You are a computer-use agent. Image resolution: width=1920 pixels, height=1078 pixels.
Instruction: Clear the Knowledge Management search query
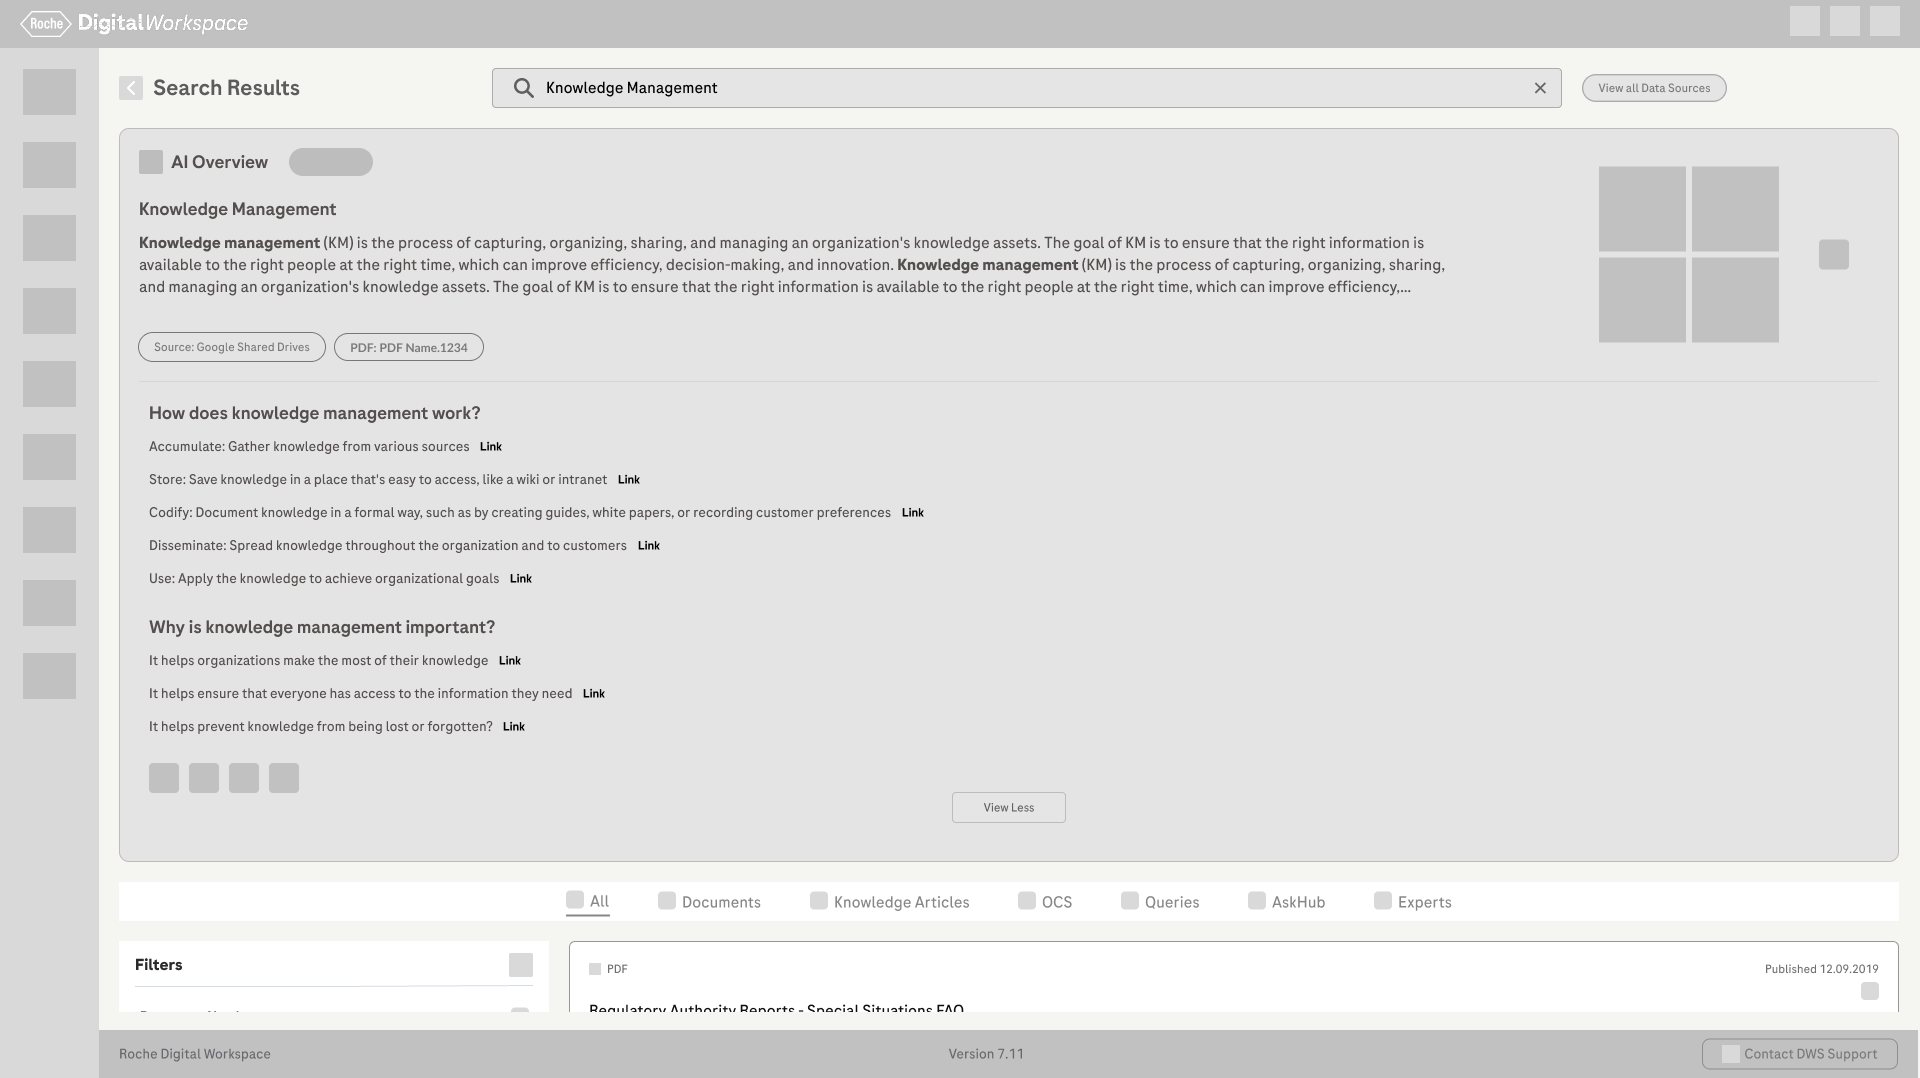[1540, 88]
